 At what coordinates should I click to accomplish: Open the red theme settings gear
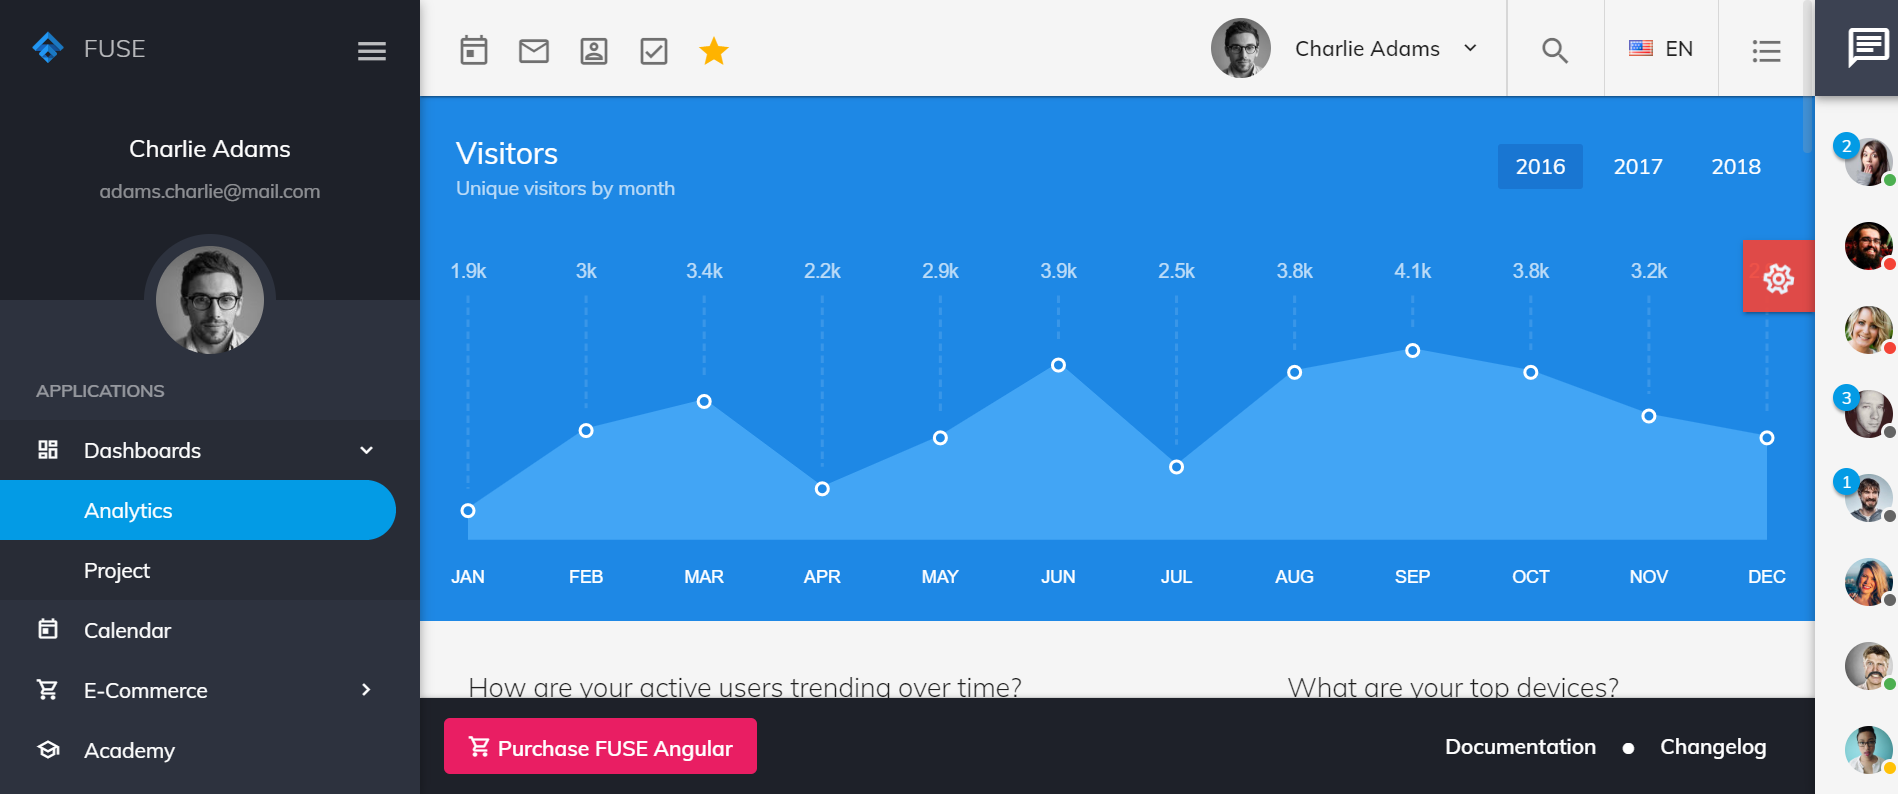point(1779,277)
